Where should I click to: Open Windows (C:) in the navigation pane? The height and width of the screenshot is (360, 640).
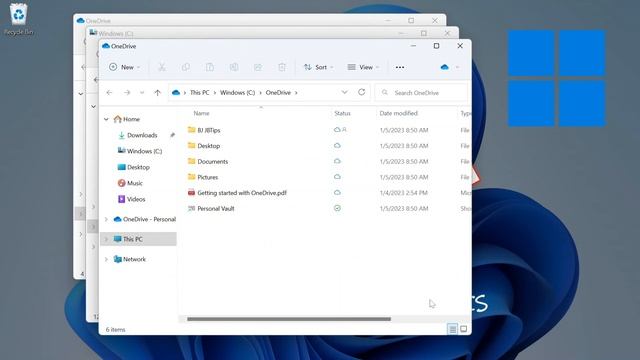144,151
